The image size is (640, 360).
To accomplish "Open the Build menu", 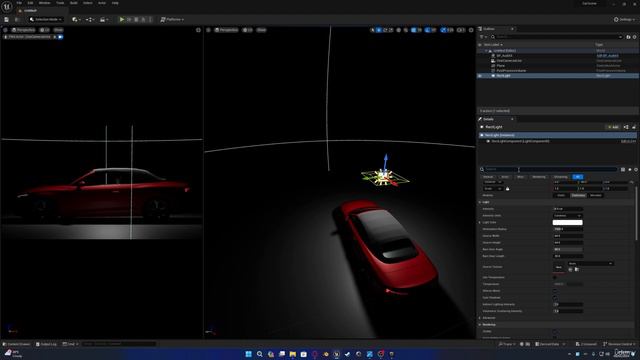I will (73, 3).
